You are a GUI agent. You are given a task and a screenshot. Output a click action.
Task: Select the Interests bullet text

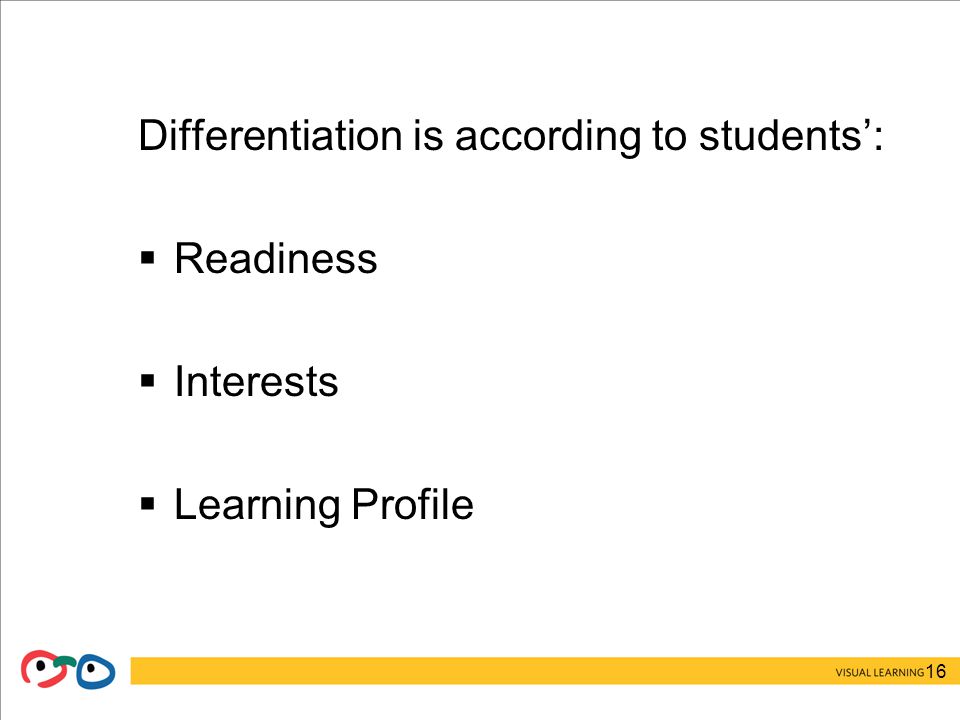pos(256,381)
